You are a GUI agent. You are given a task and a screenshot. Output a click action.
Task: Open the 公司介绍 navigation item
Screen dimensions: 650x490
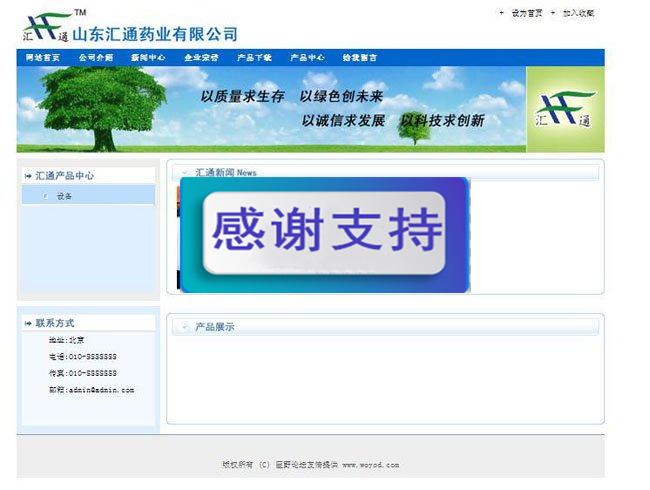[96, 58]
